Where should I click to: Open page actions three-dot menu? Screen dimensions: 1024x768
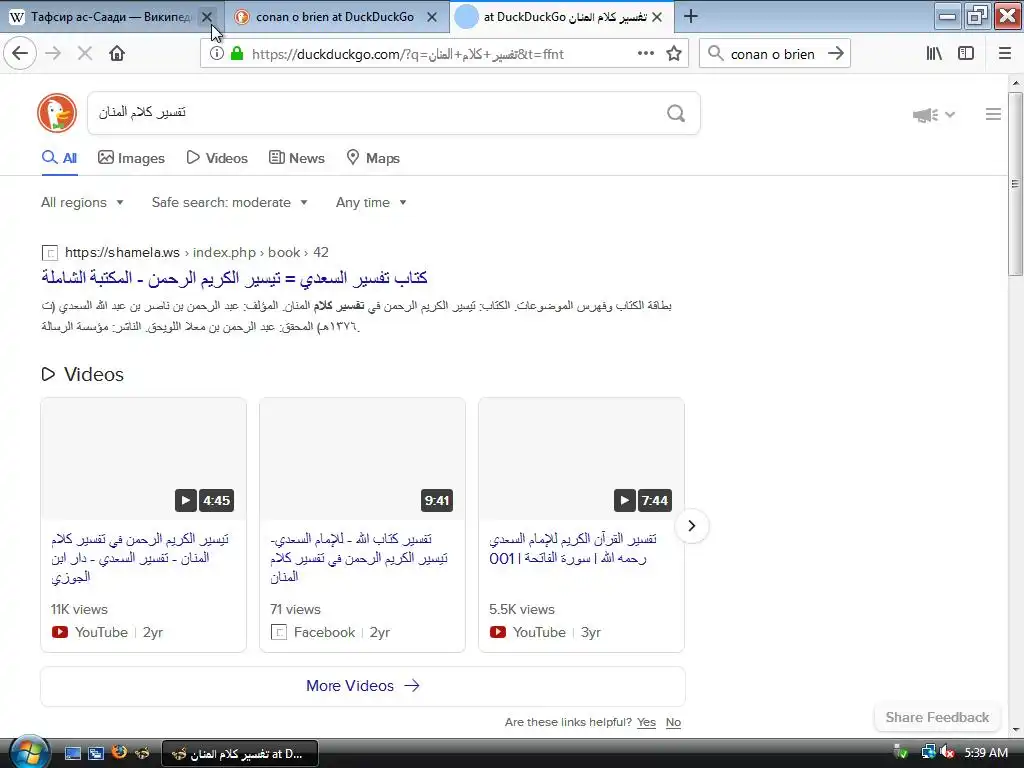point(645,54)
